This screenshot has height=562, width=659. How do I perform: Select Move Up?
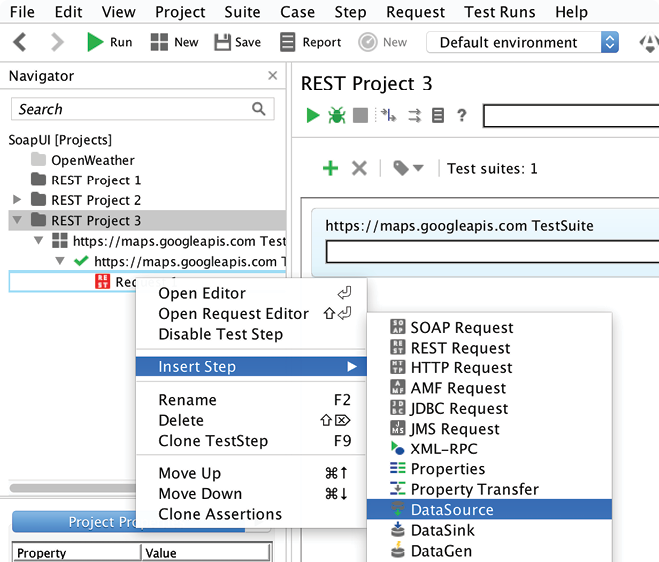coord(251,473)
